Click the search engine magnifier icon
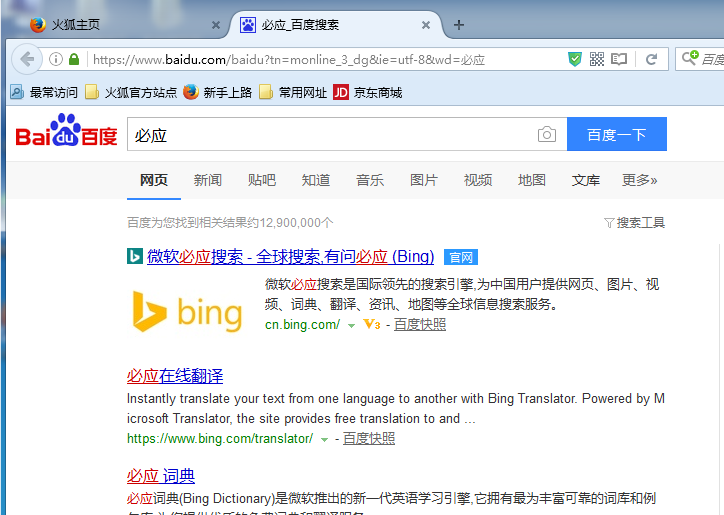 tap(690, 58)
